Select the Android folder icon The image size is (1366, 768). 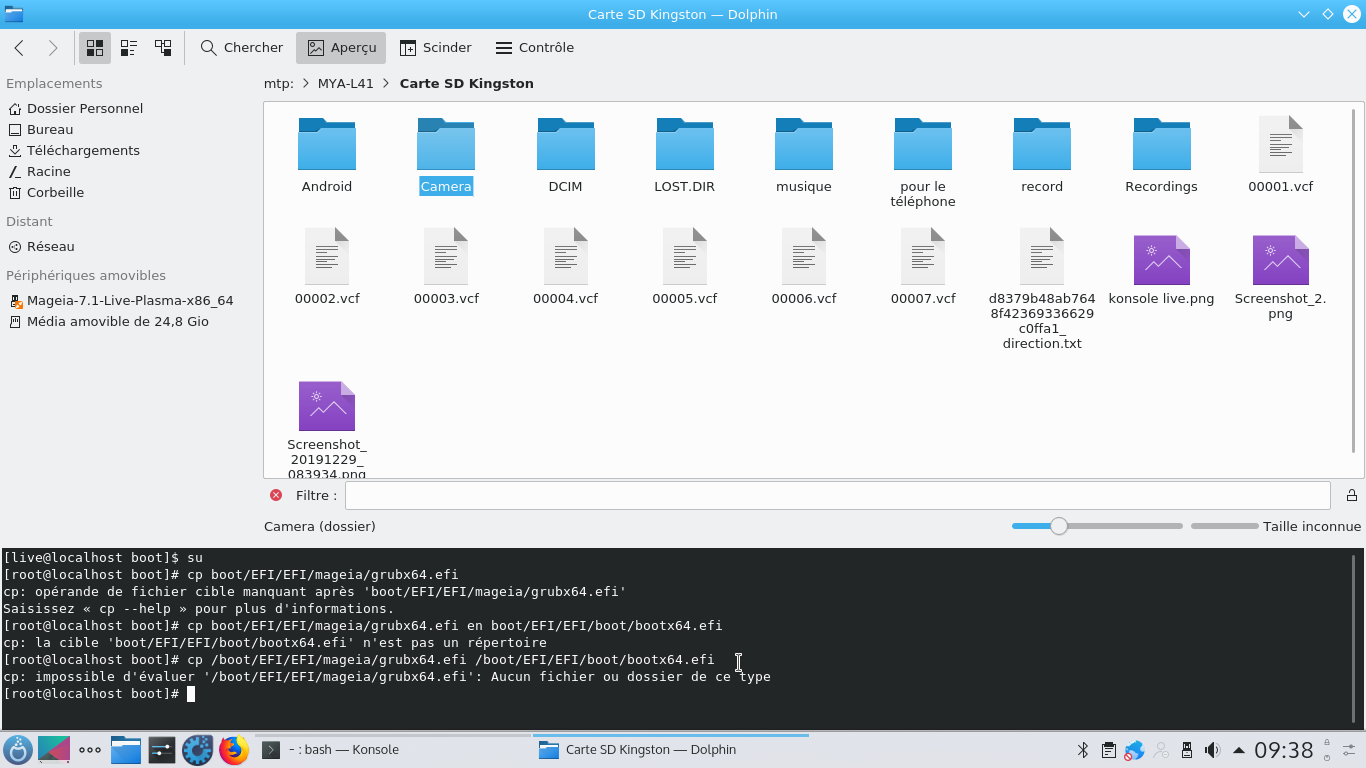click(327, 144)
